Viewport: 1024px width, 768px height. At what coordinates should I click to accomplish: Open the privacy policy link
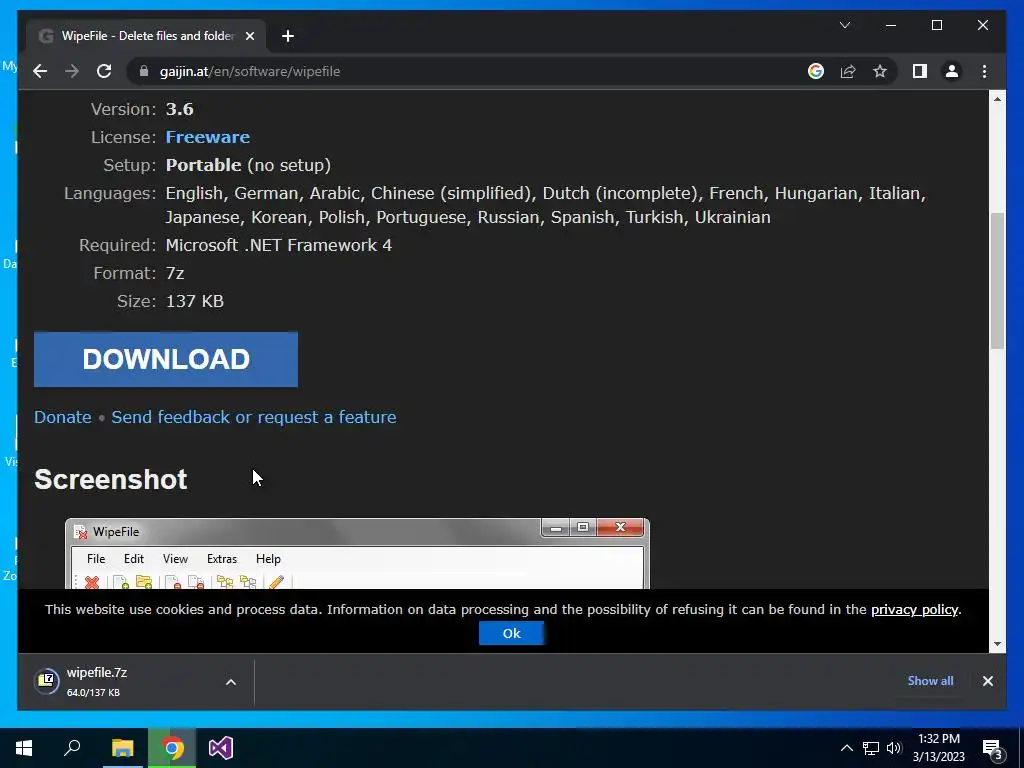tap(914, 609)
